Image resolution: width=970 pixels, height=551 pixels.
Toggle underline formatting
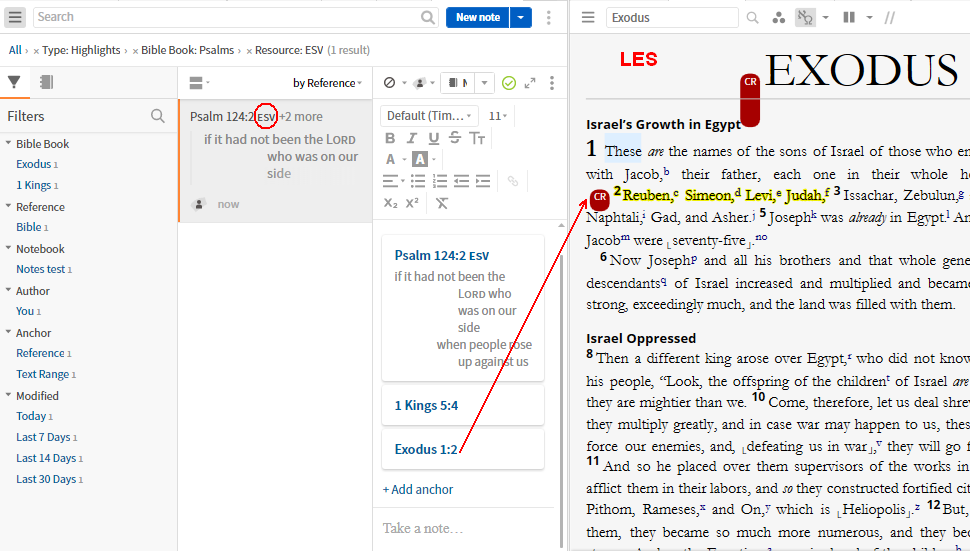(x=434, y=139)
